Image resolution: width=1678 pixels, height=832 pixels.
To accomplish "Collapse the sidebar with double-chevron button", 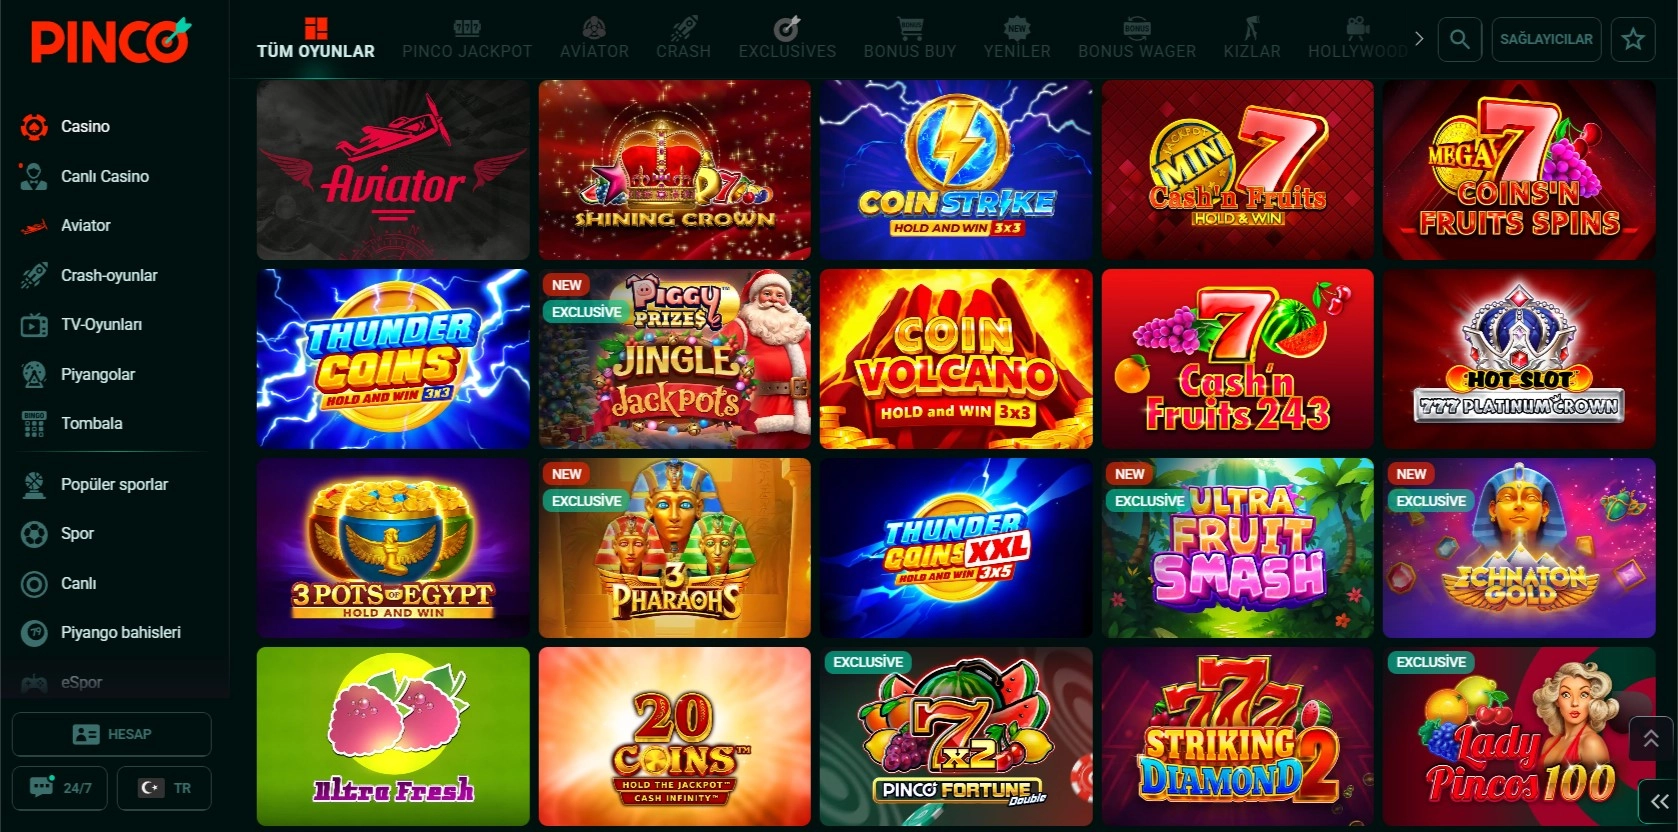I will (x=1659, y=801).
